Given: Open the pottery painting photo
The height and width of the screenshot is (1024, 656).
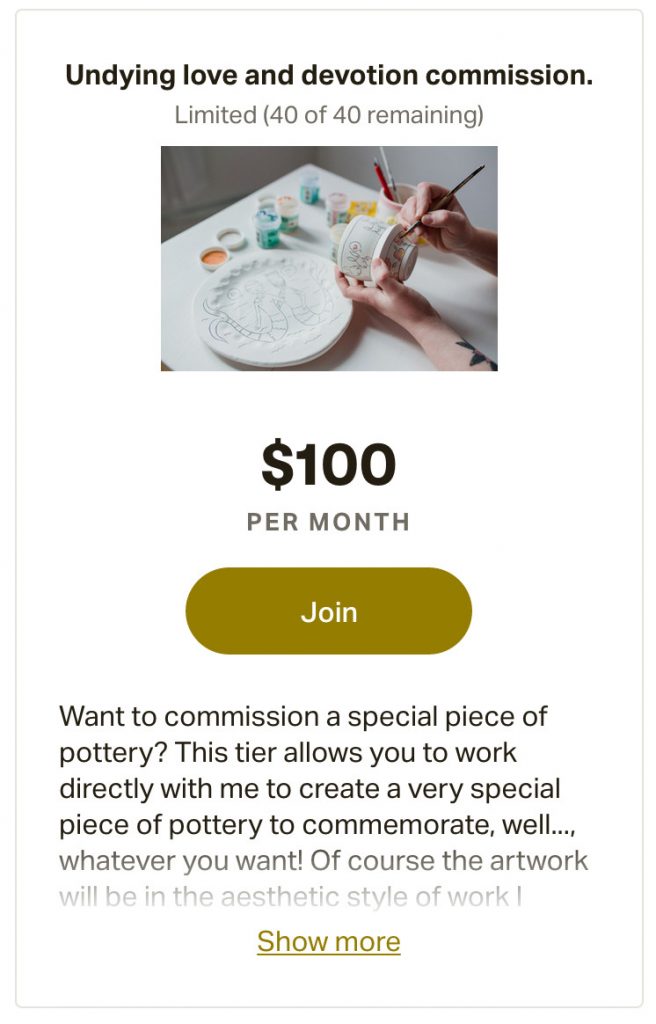Looking at the screenshot, I should point(328,258).
